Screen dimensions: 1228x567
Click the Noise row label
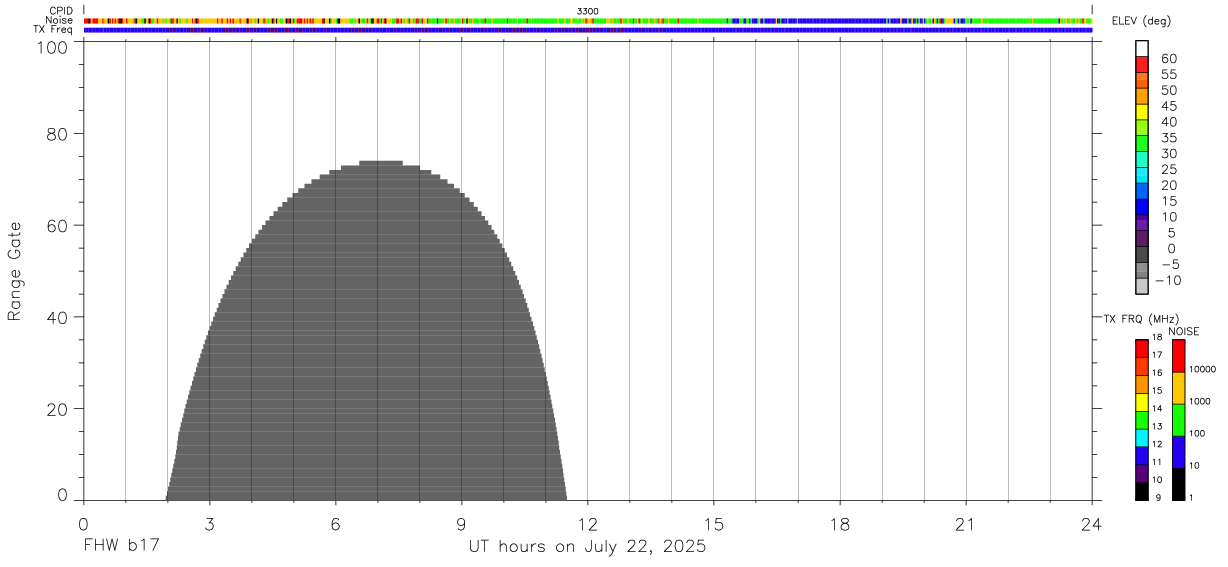point(59,20)
